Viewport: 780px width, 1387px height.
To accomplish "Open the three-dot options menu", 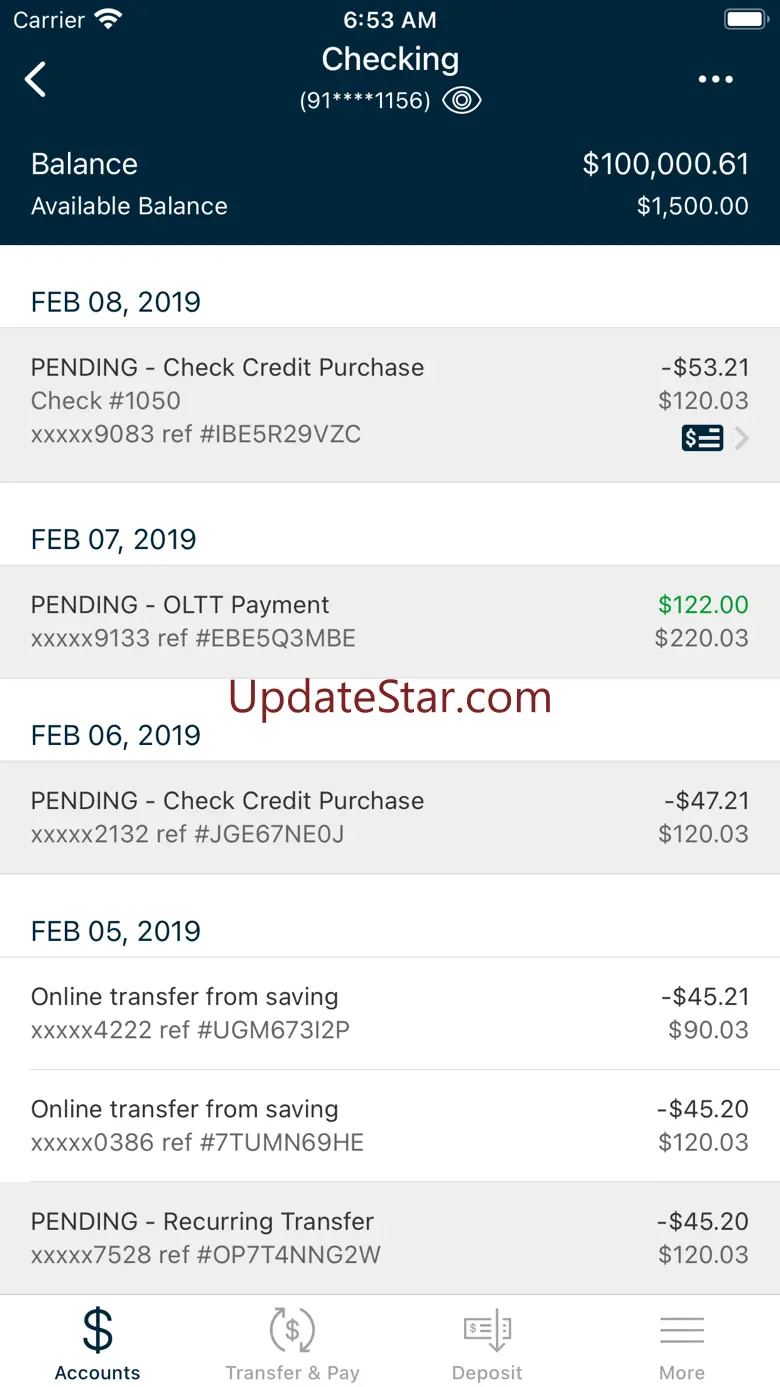I will click(715, 79).
